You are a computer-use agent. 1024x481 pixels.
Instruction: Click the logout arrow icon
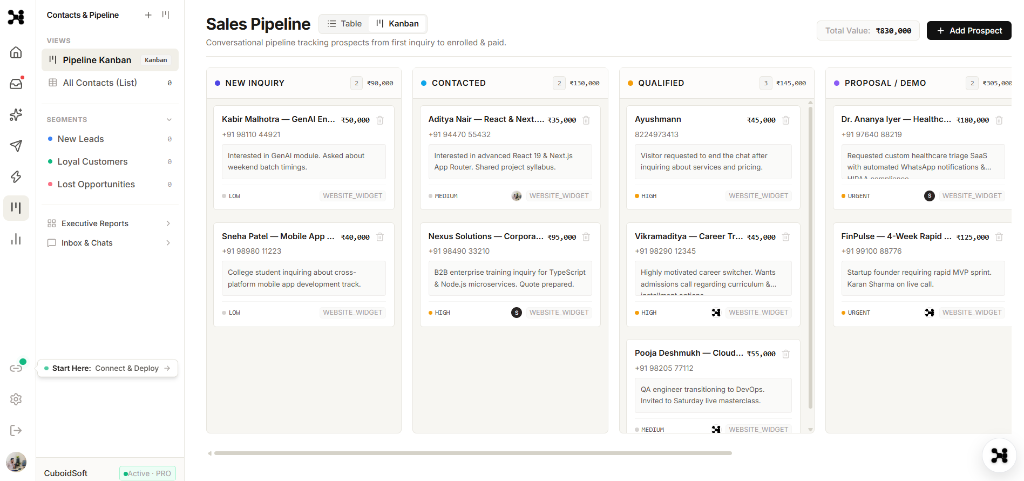tap(16, 430)
